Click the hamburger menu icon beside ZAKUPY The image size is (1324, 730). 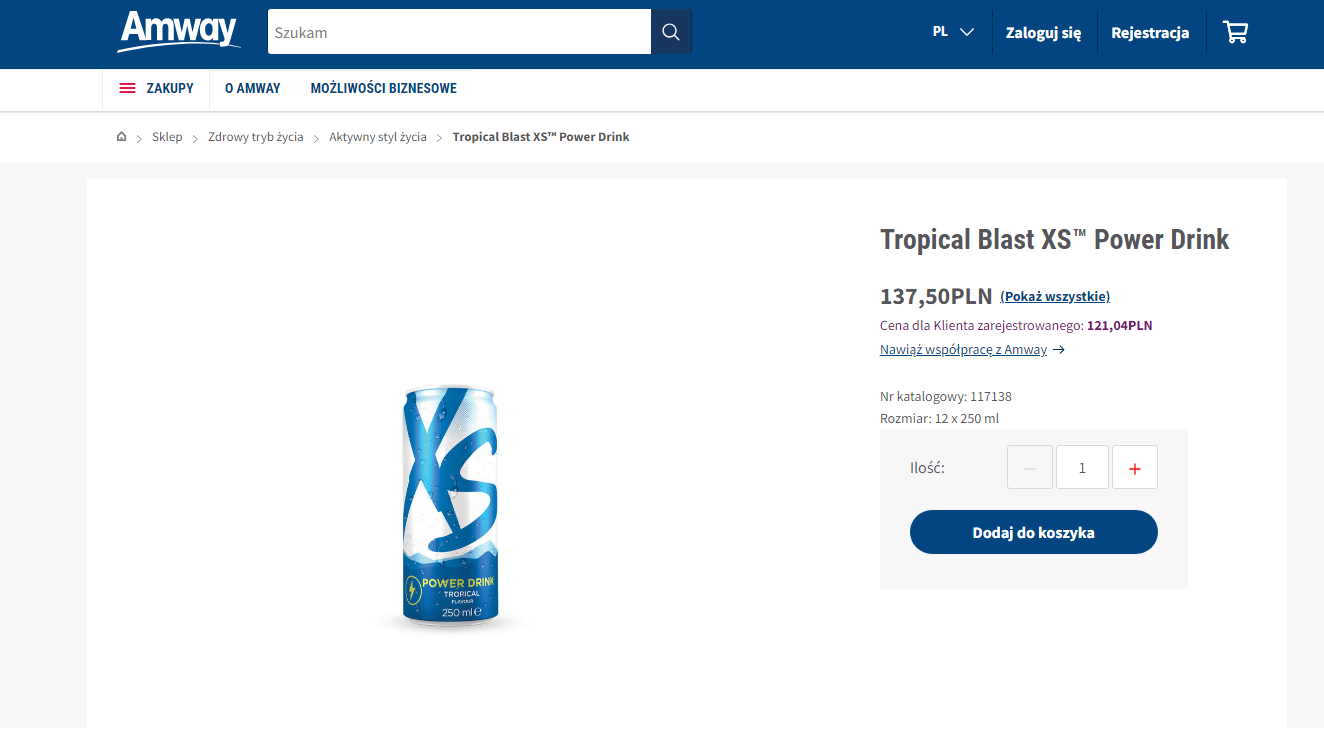coord(127,88)
